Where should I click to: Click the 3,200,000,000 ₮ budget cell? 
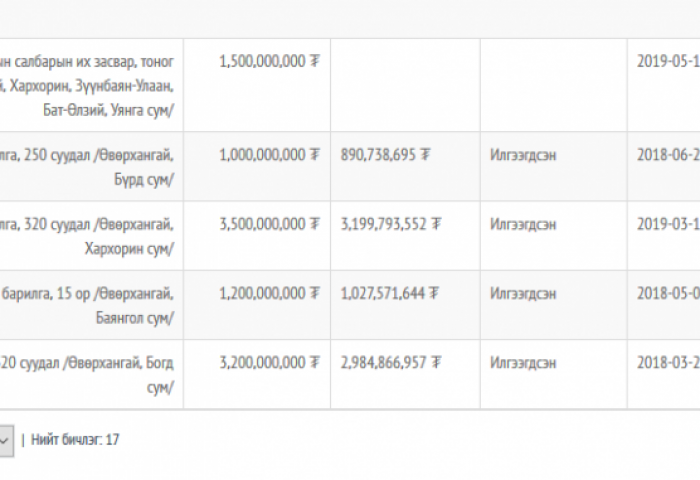coord(269,363)
